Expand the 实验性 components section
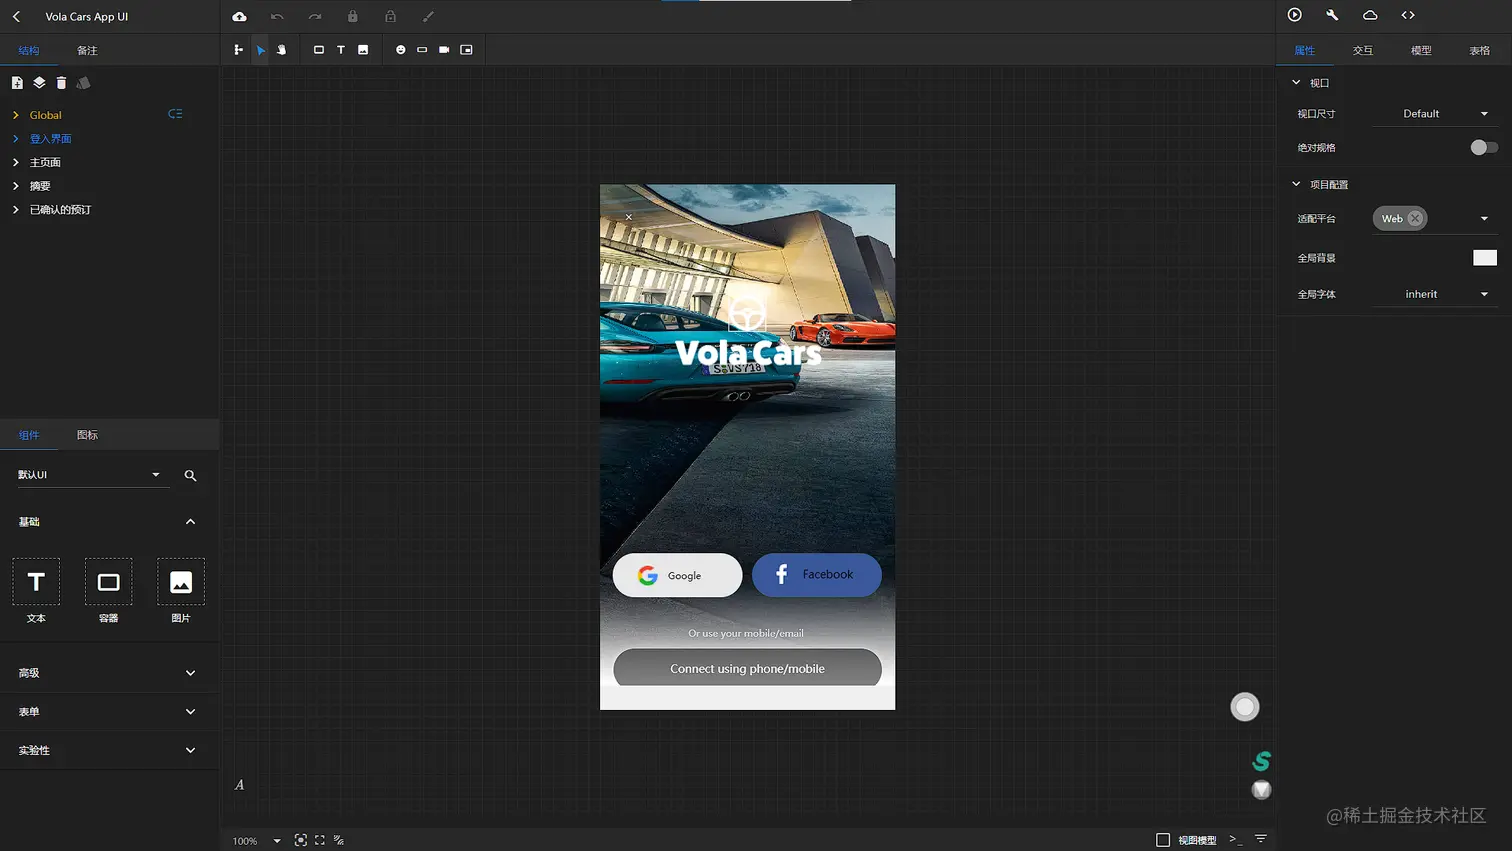 click(x=190, y=750)
